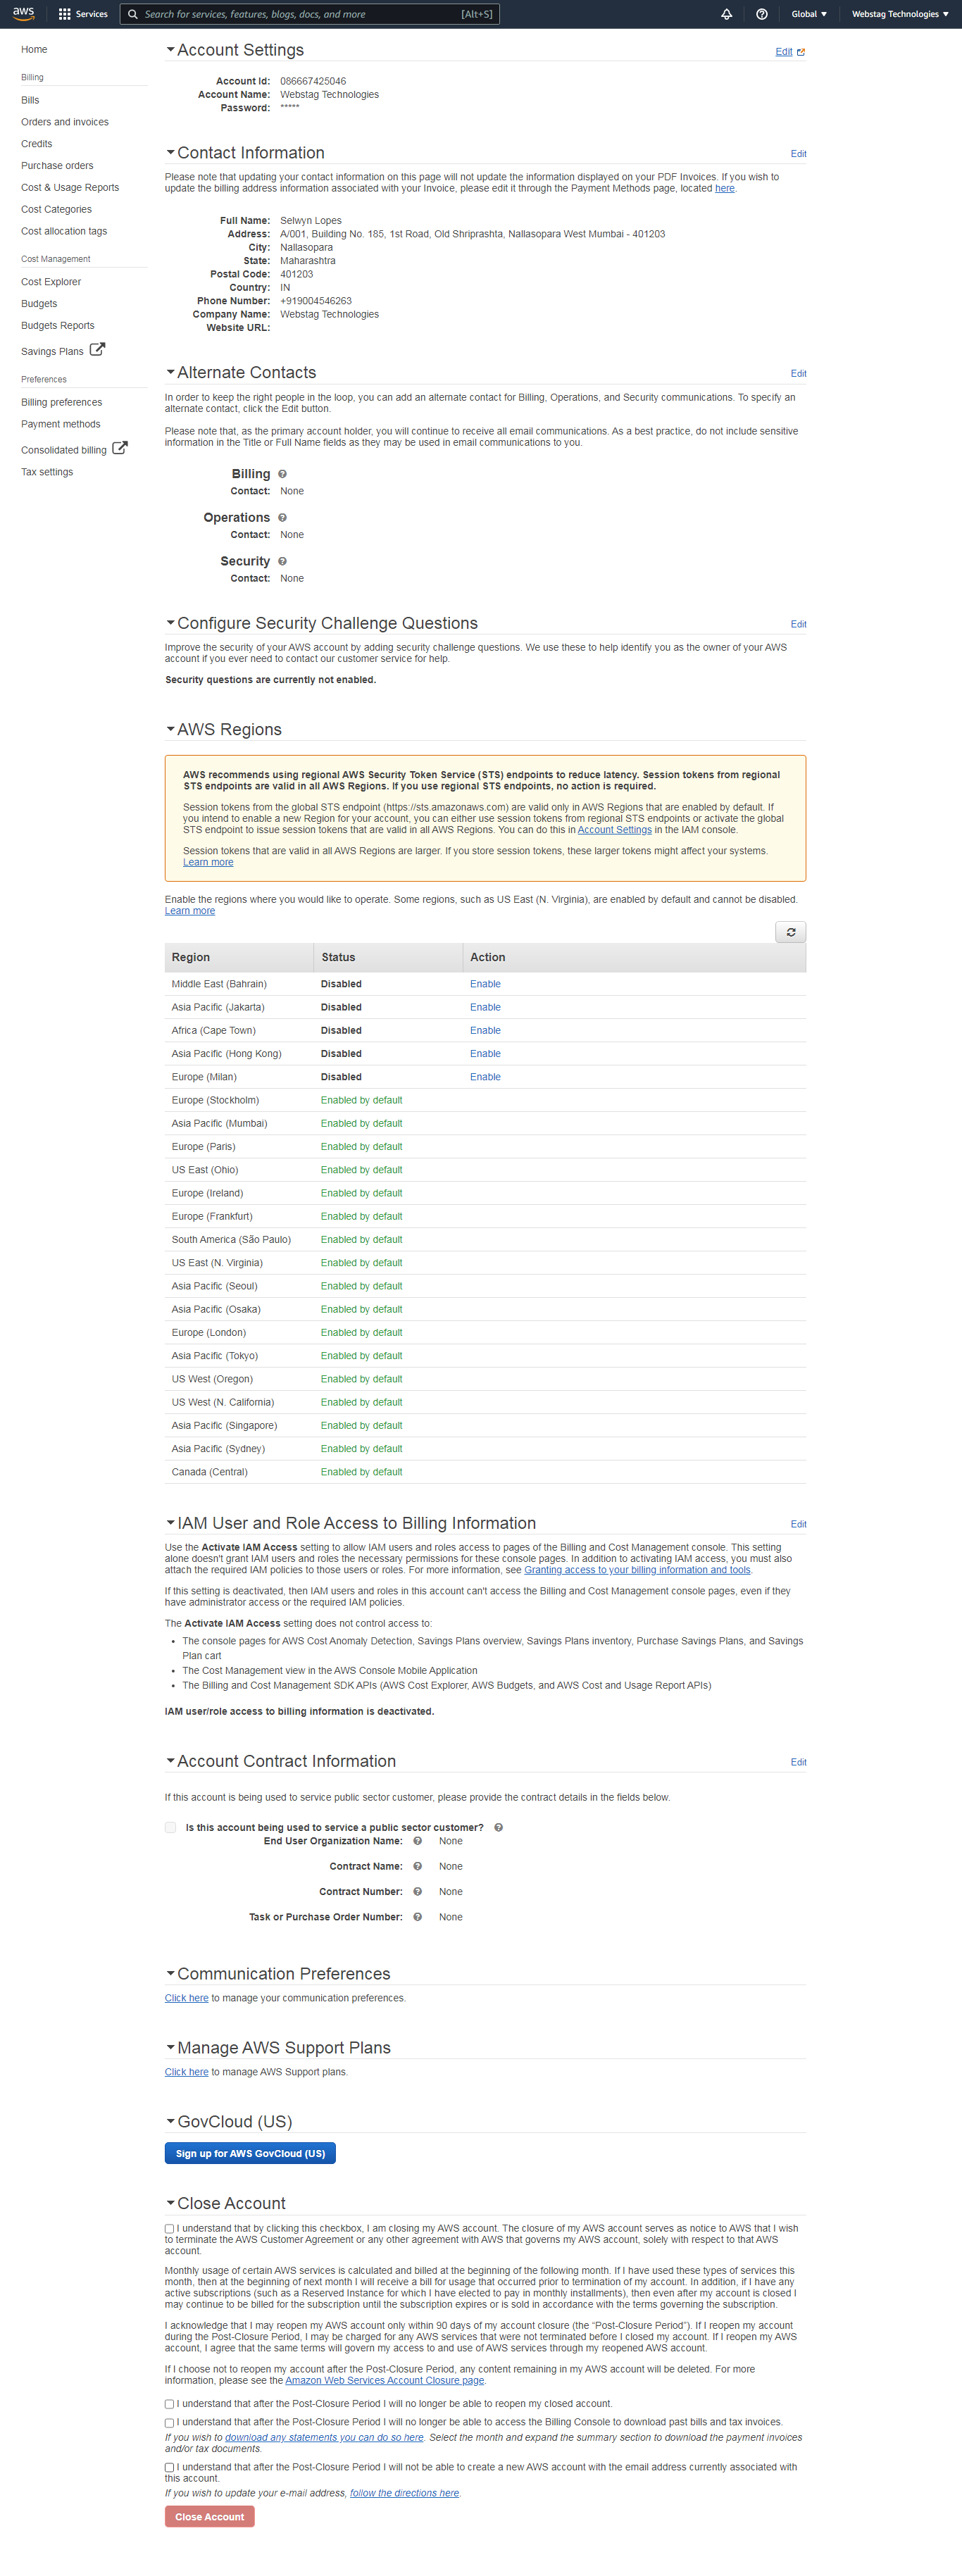Click the external link icon beside Savings Plans
This screenshot has width=962, height=2576.
97,350
